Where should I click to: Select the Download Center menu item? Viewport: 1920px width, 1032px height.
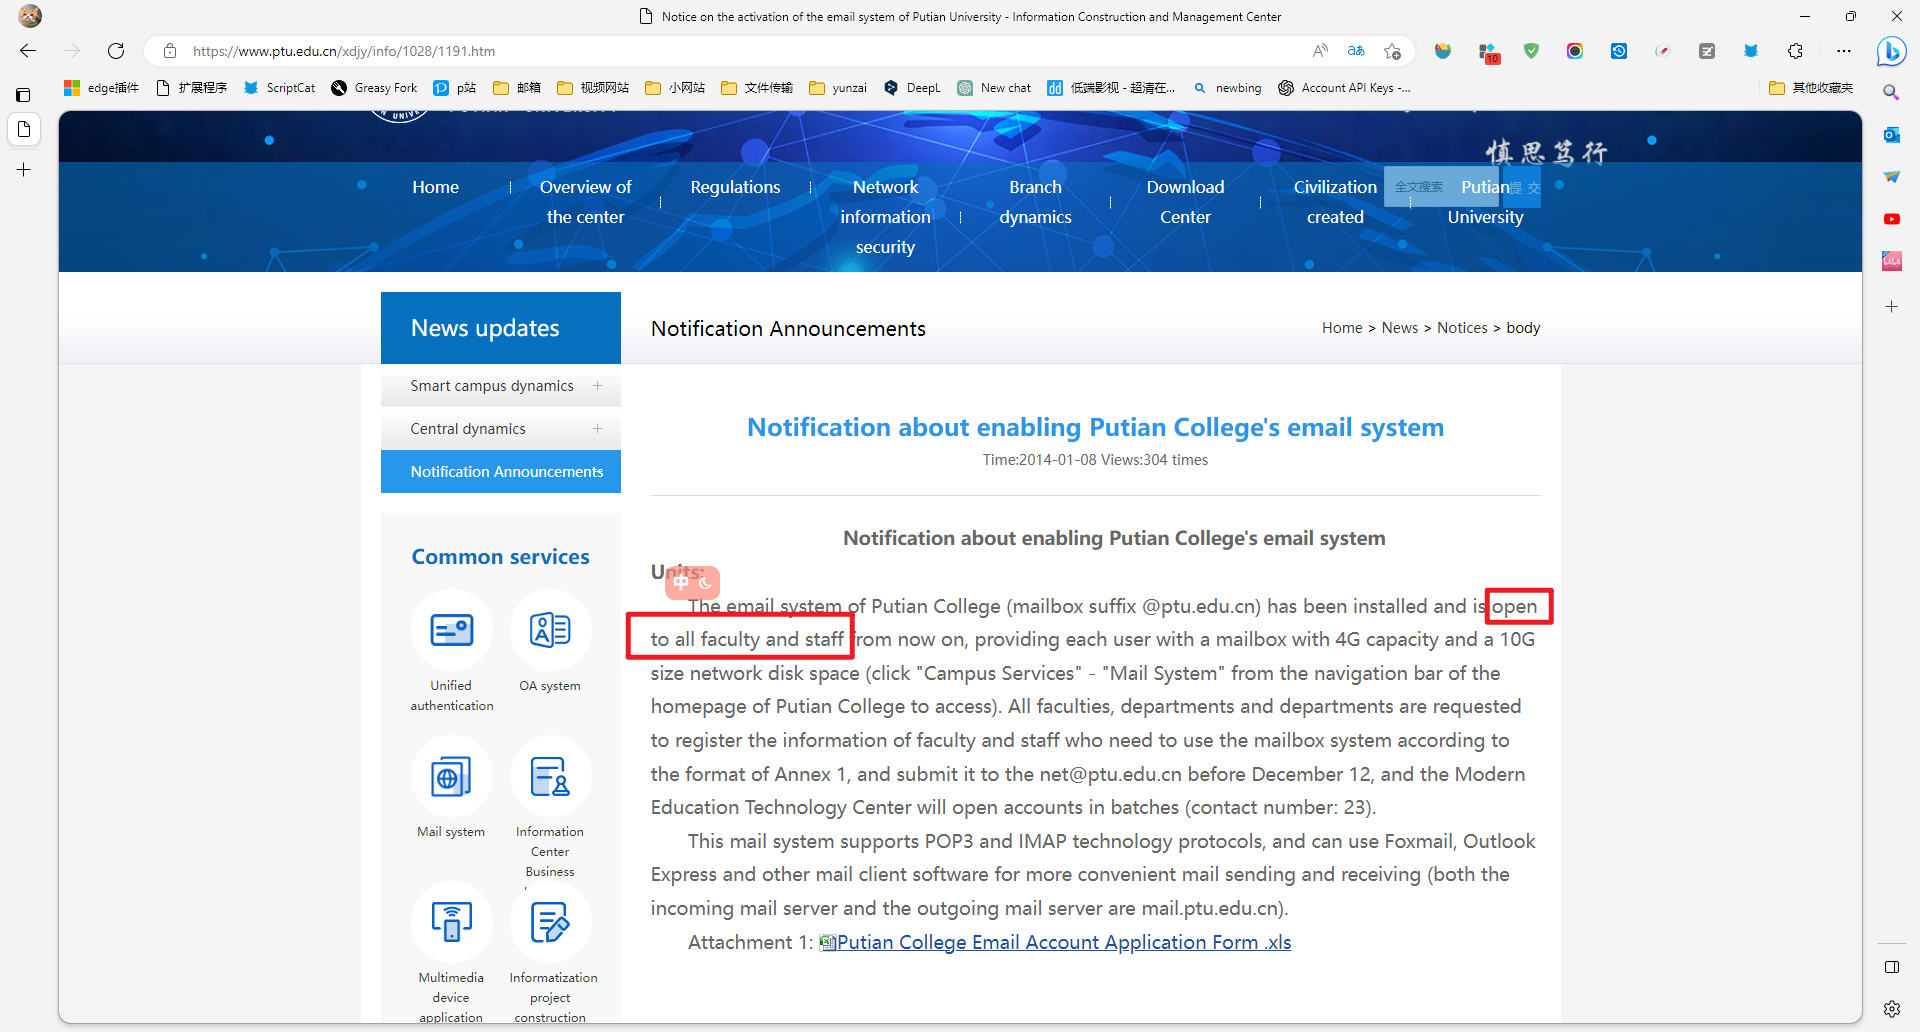1185,201
